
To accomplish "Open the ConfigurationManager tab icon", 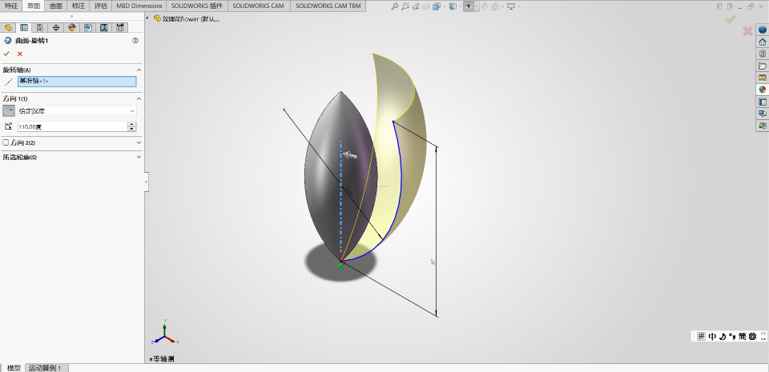I will (40, 27).
